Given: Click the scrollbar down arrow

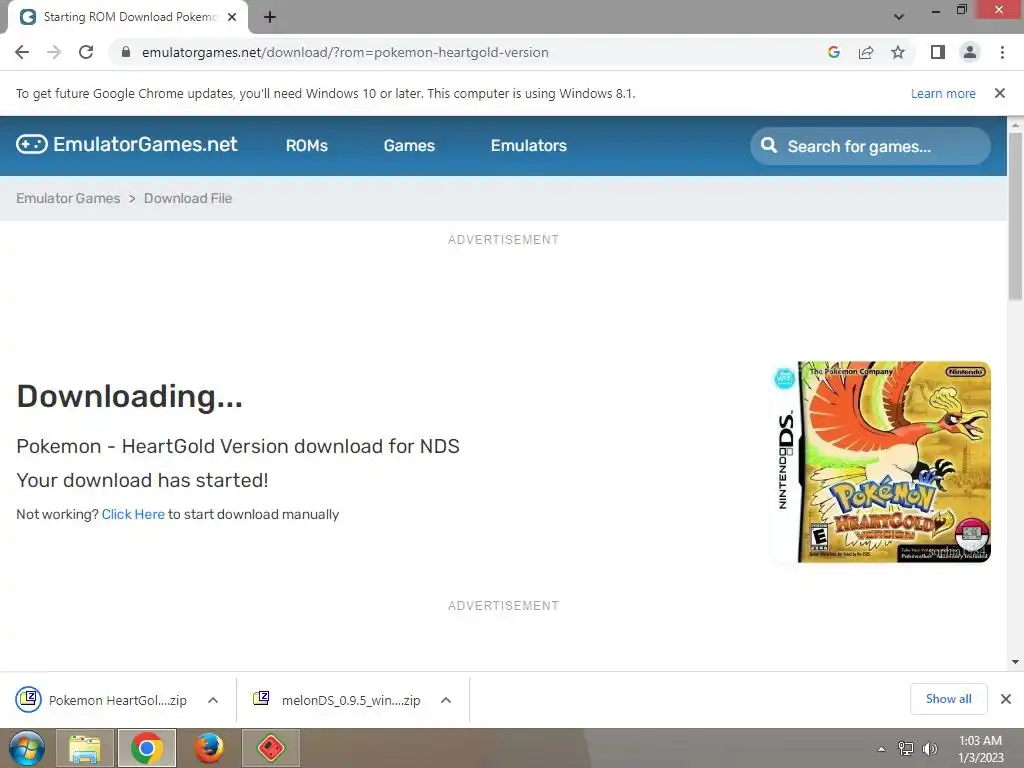Looking at the screenshot, I should [x=1016, y=662].
